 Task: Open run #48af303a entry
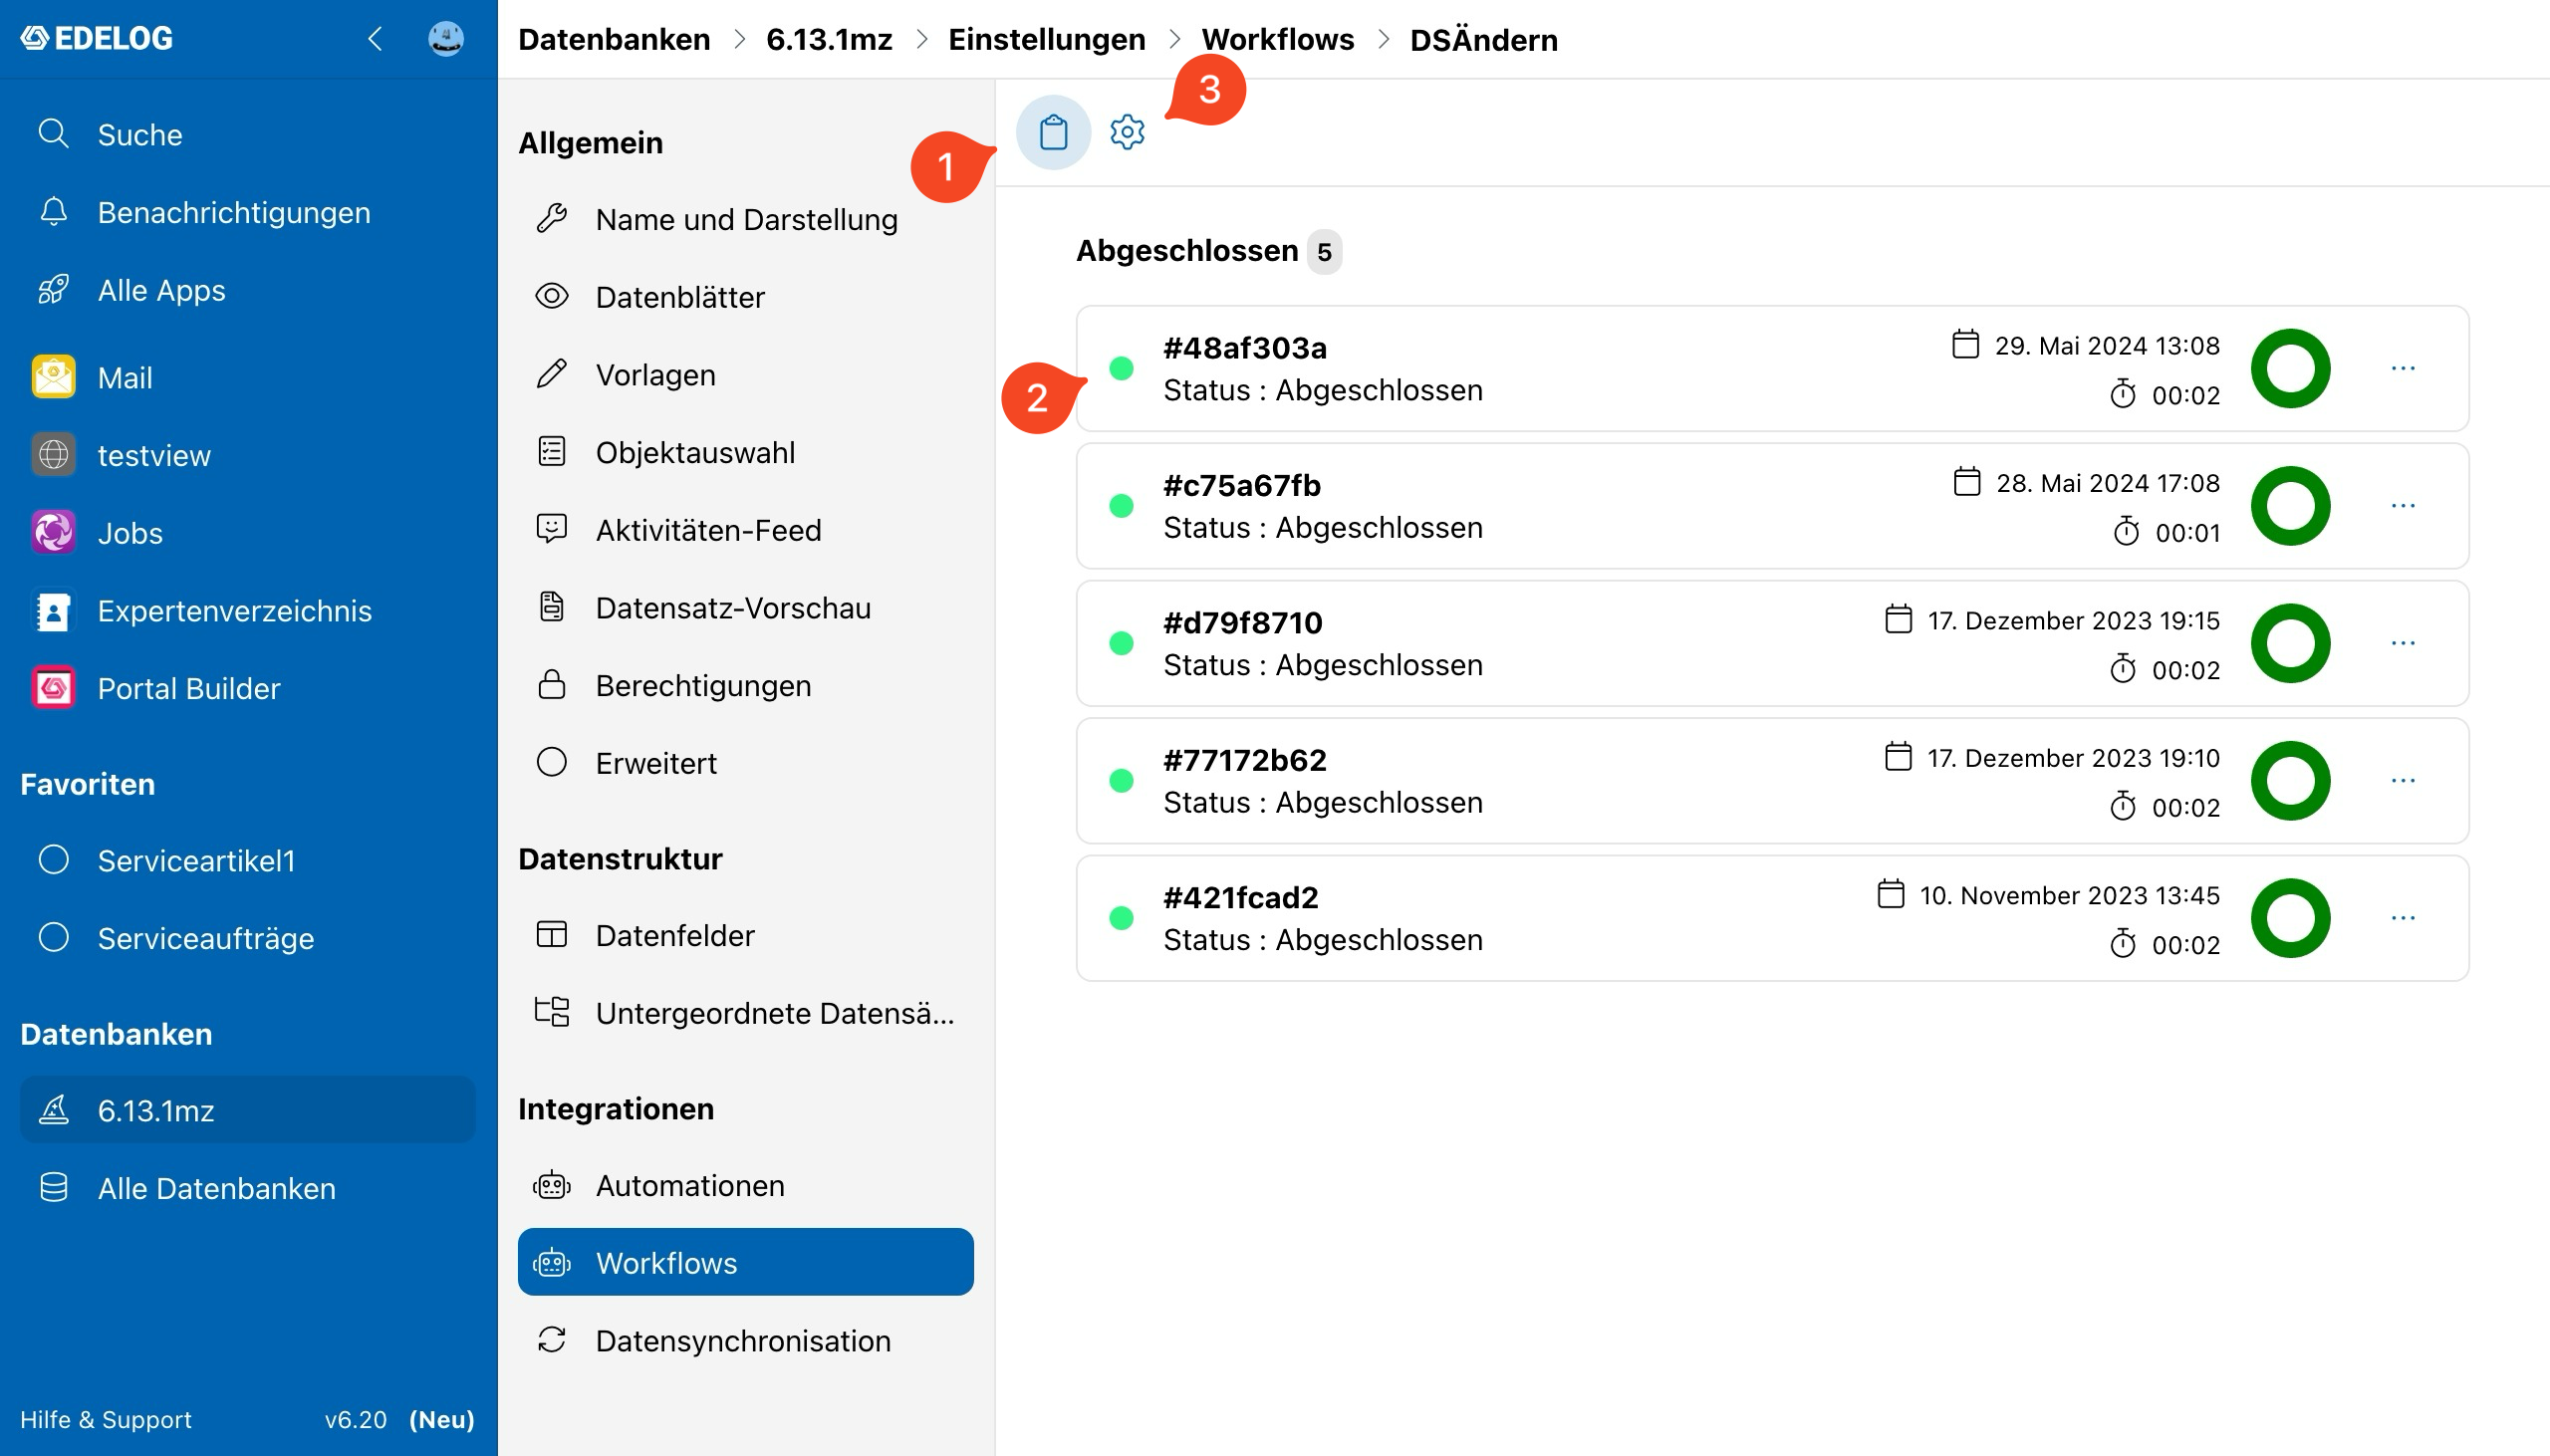[x=1772, y=368]
